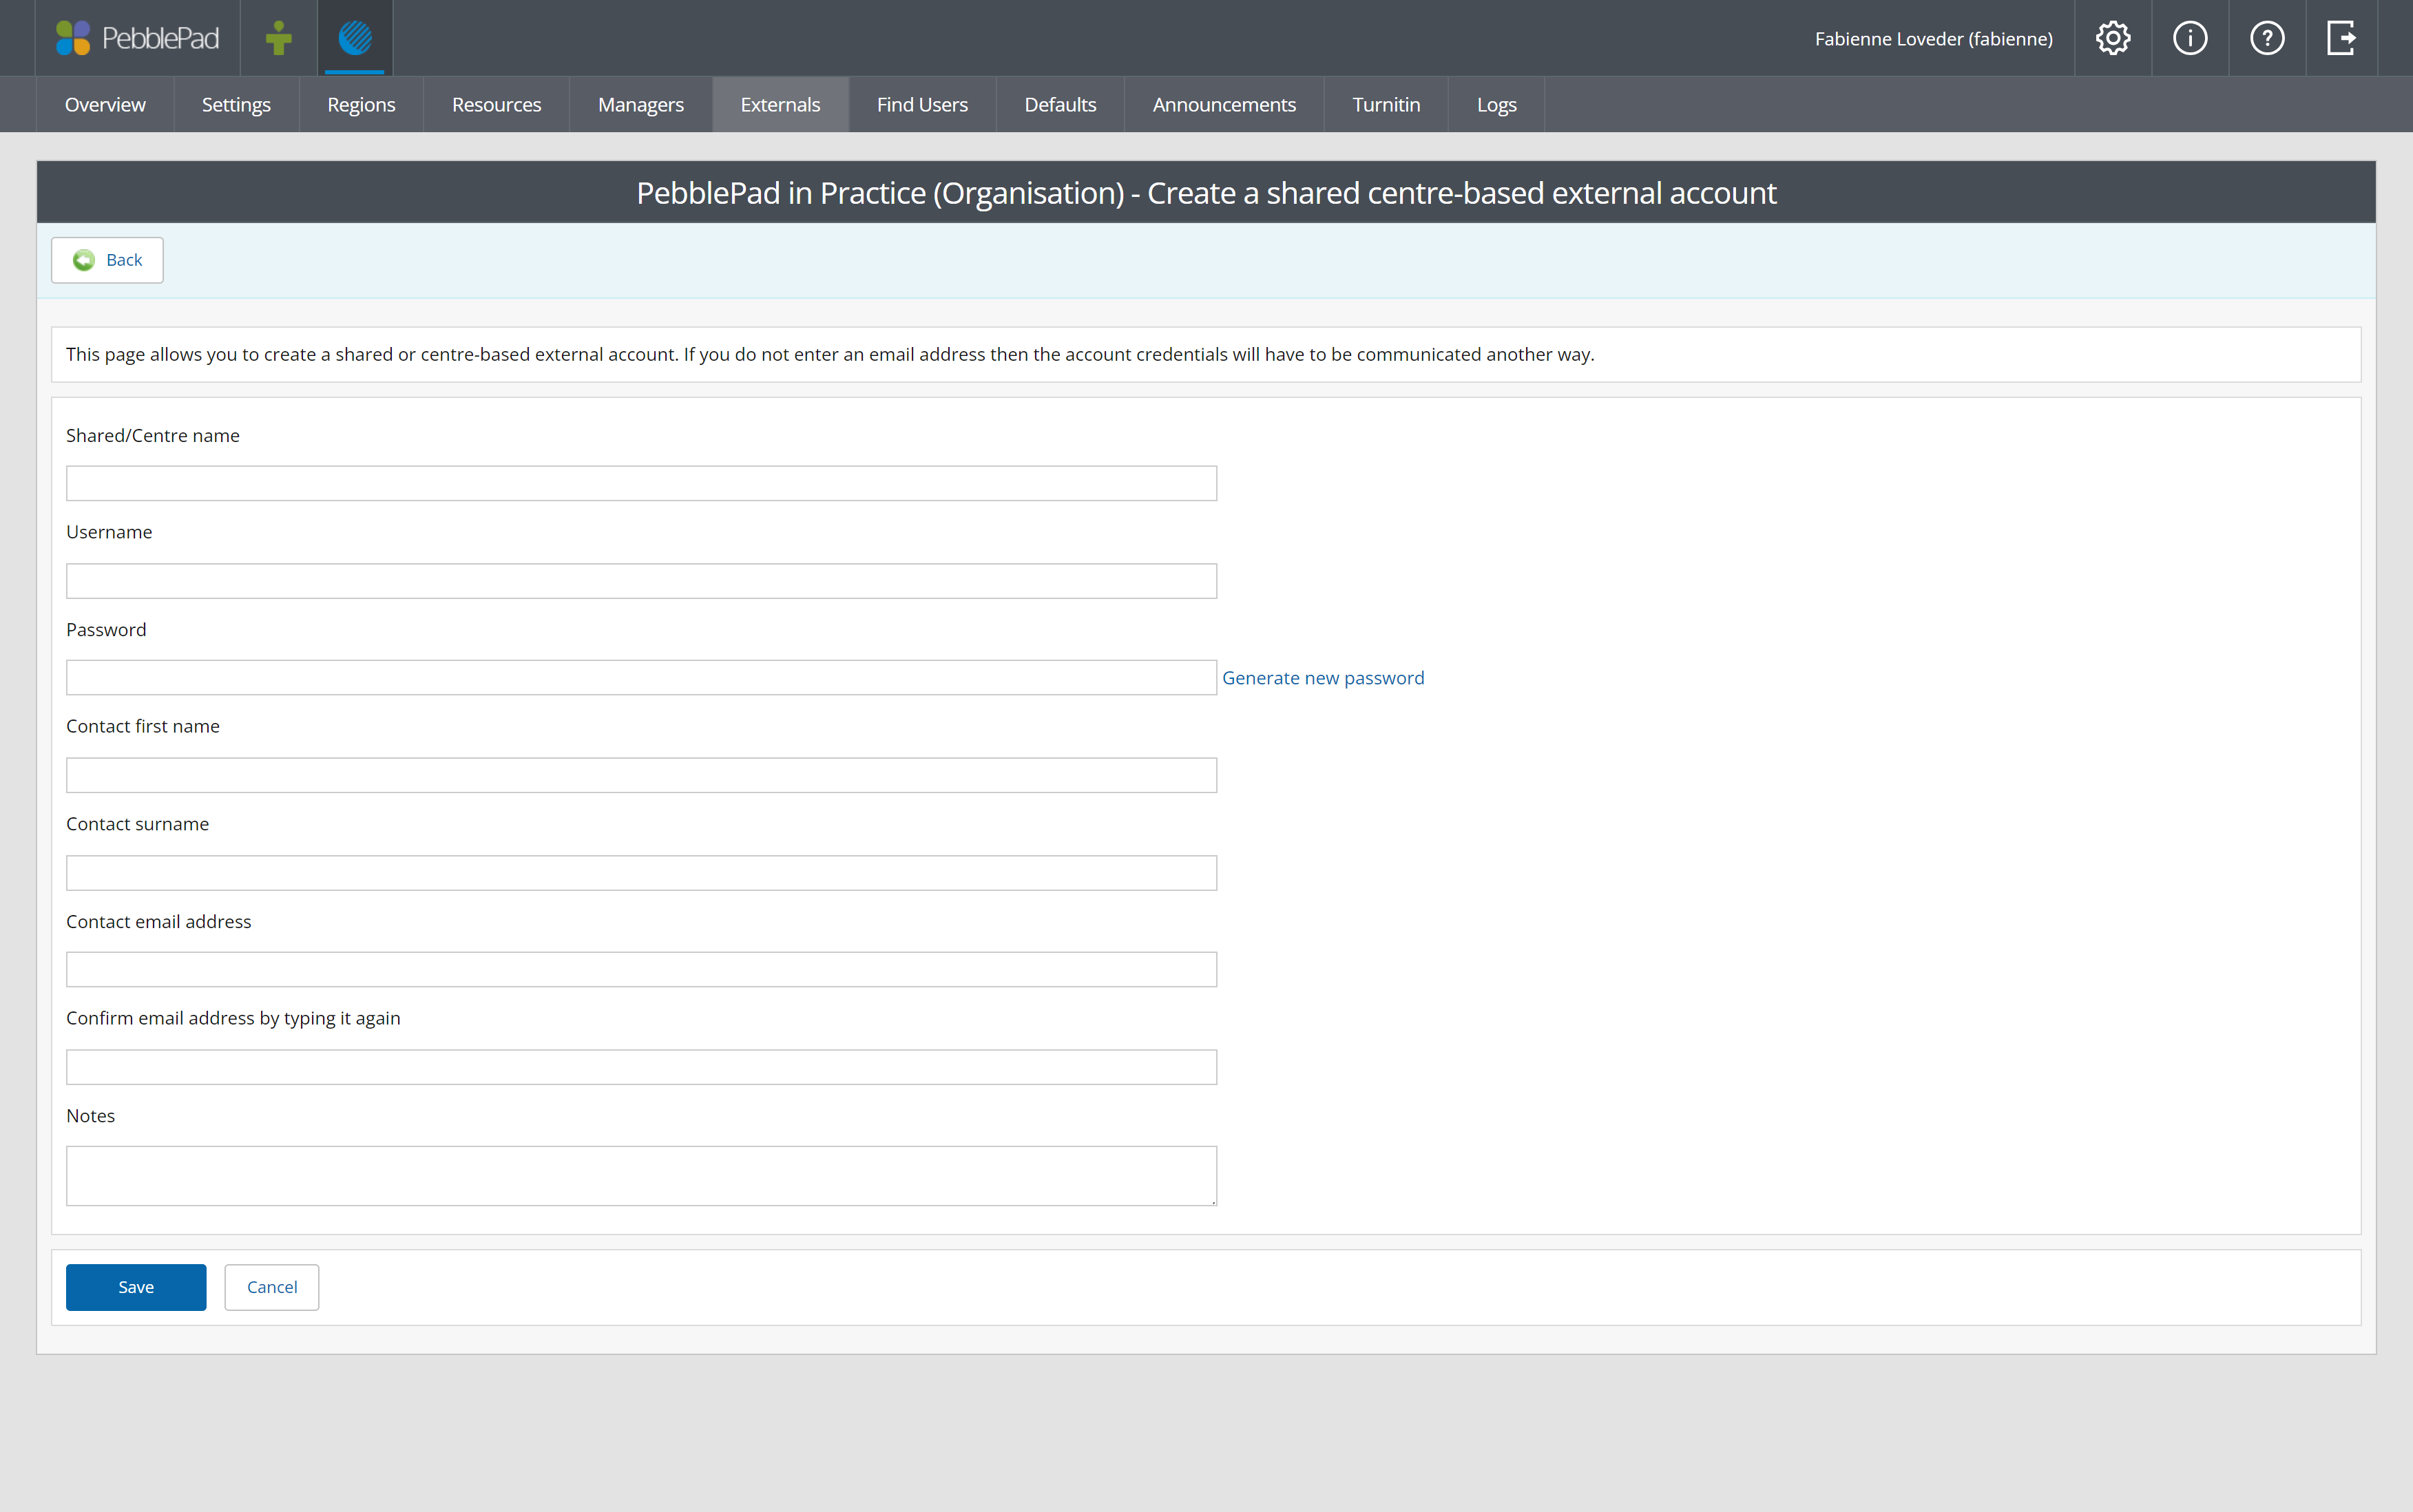Open the Settings tab
This screenshot has height=1512, width=2413.
tap(236, 105)
